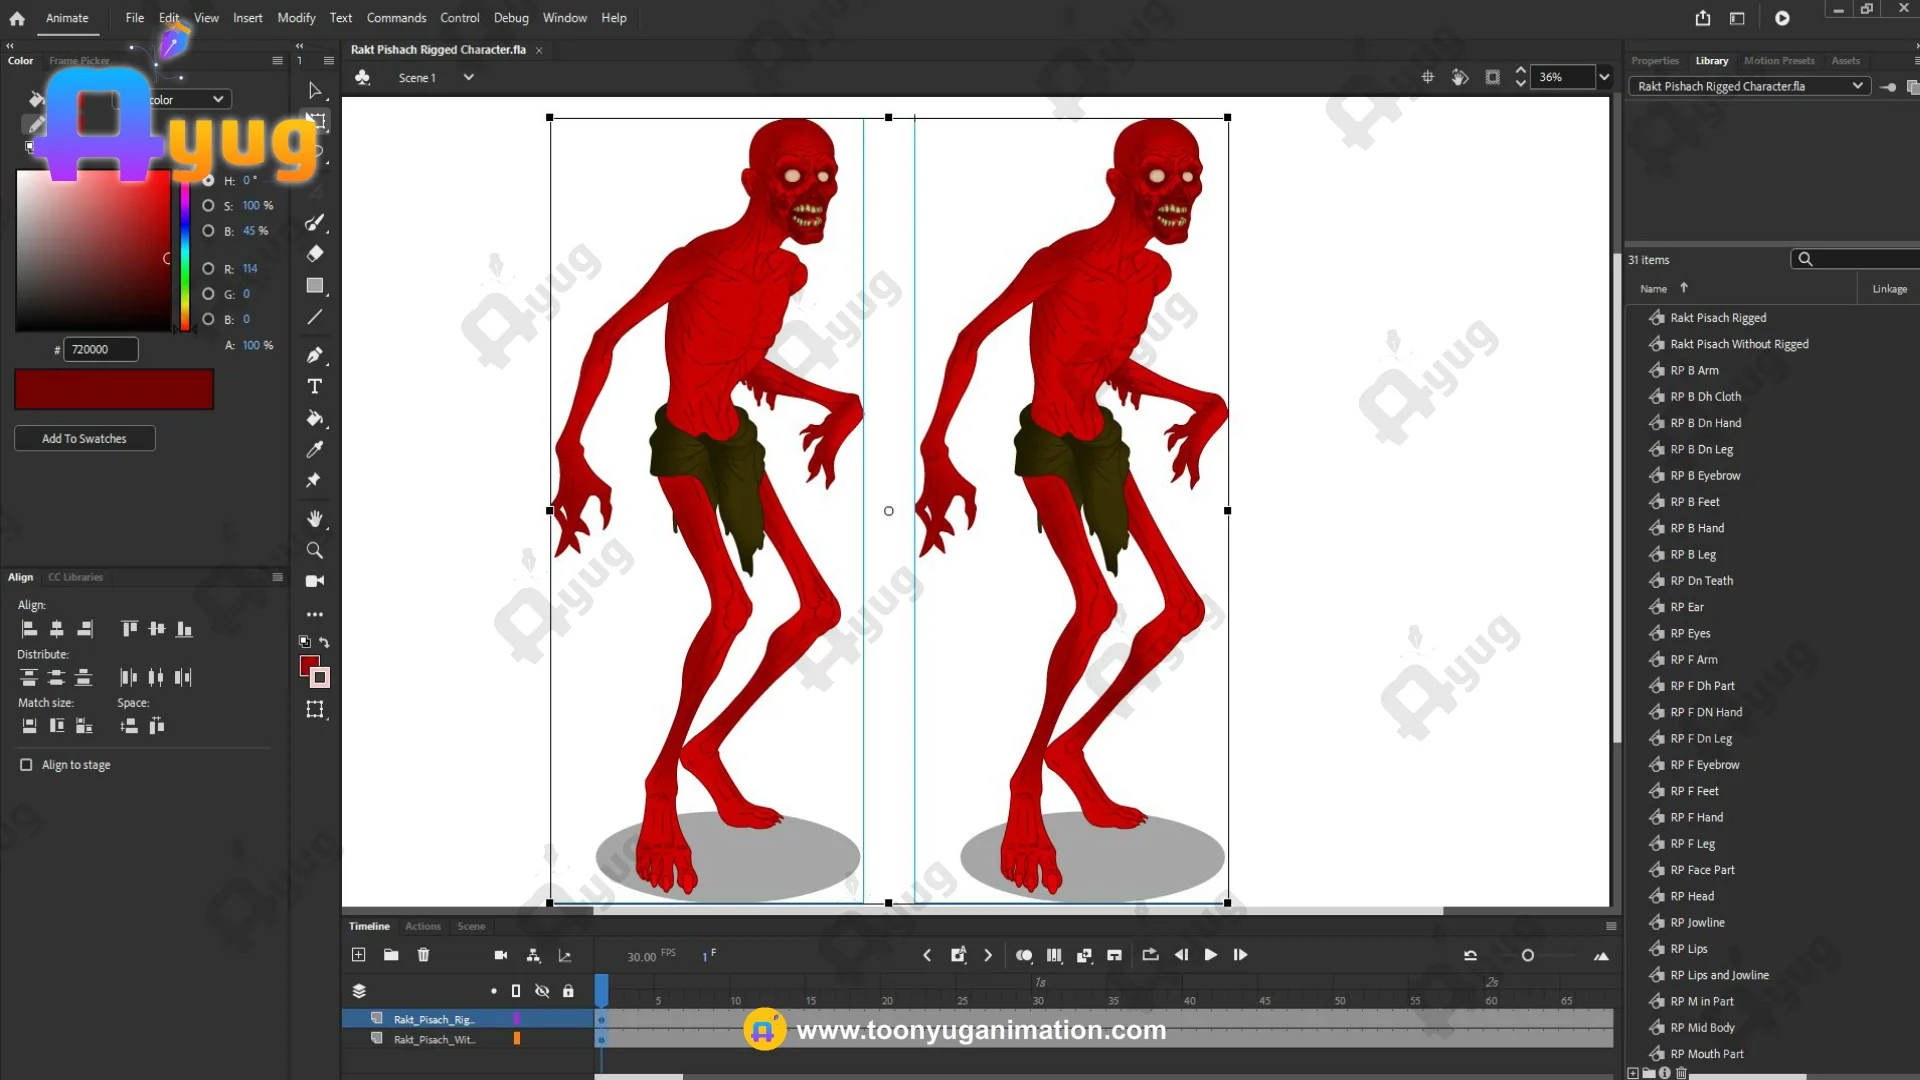Enable Align to stage checkbox

tap(26, 765)
